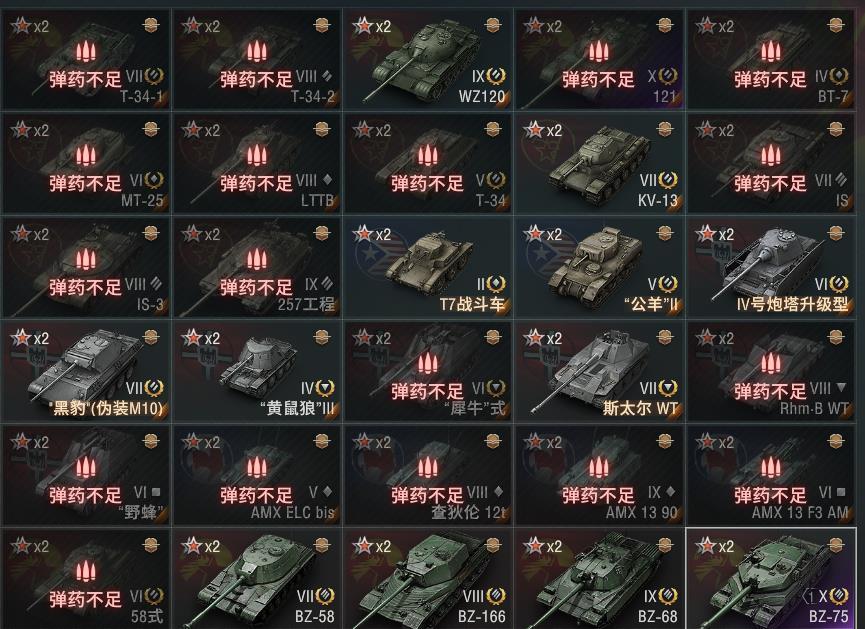The height and width of the screenshot is (629, 865).
Task: Click the low ammo shells icon on T-34-1
Action: point(86,51)
